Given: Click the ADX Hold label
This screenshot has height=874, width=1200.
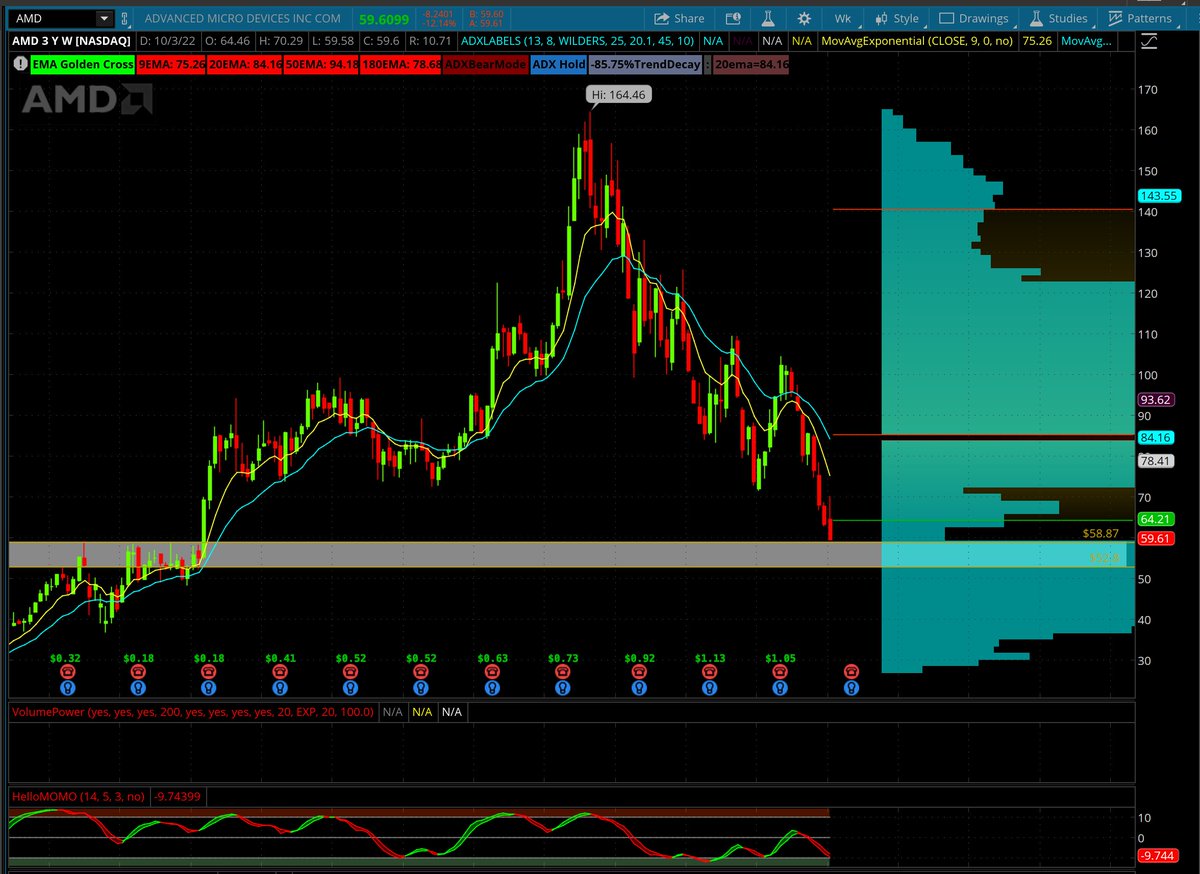Looking at the screenshot, I should tap(558, 64).
